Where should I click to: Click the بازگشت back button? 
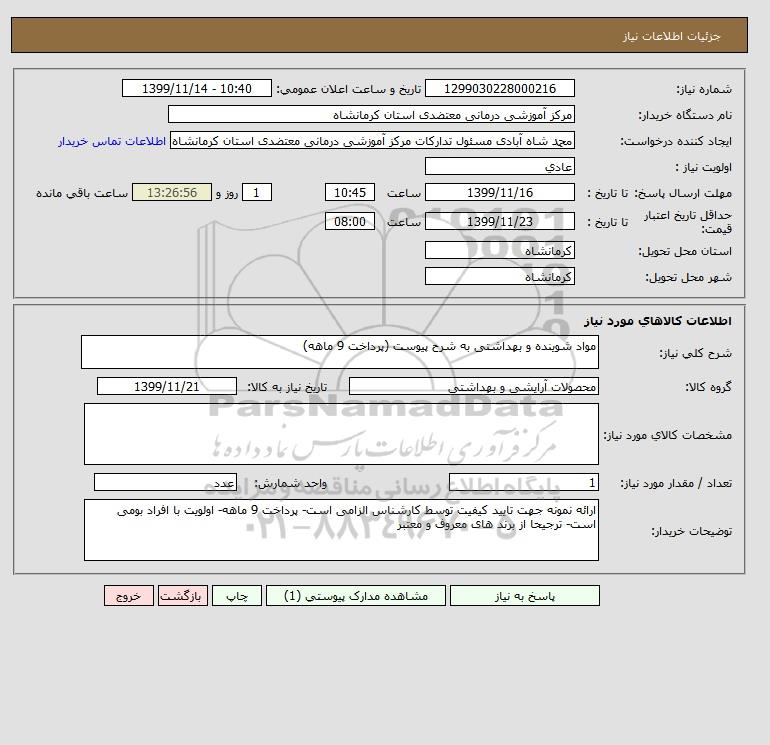183,596
